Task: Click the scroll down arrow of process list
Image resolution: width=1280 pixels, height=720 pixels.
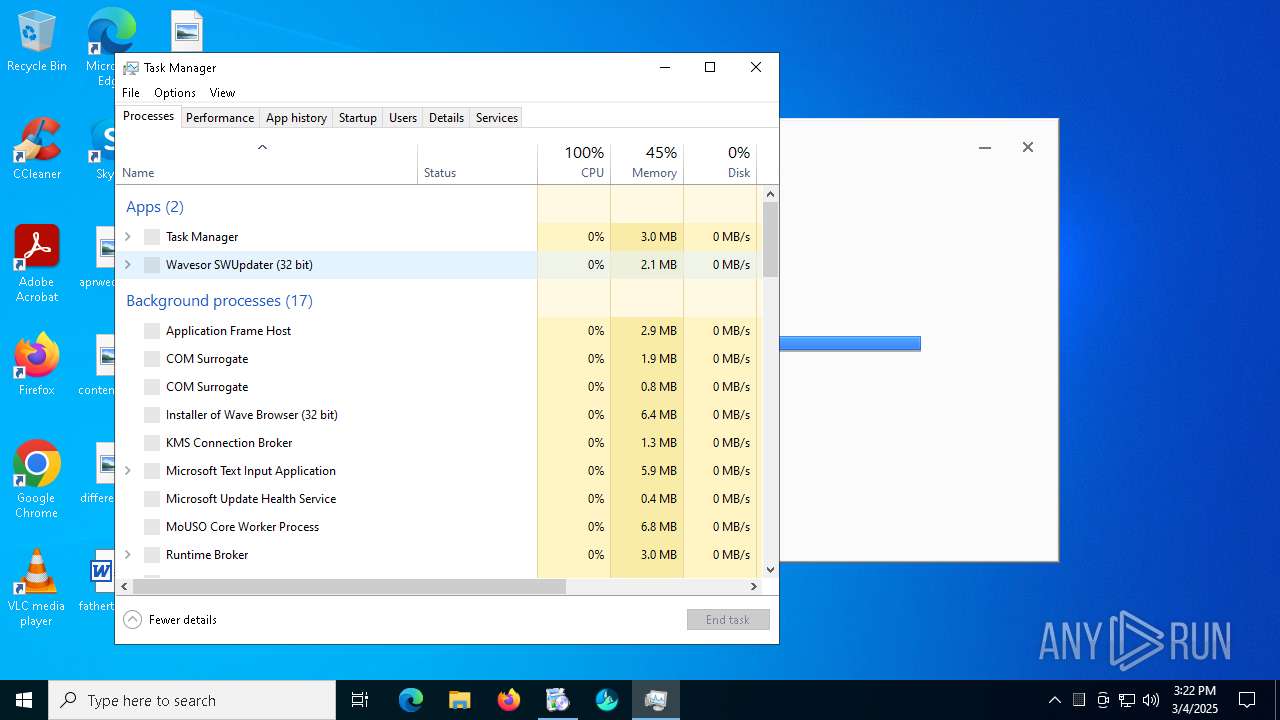Action: [771, 570]
